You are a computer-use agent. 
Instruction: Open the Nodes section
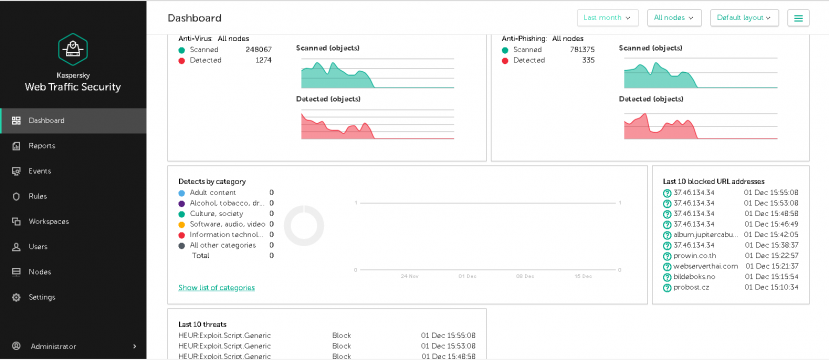[x=73, y=272]
